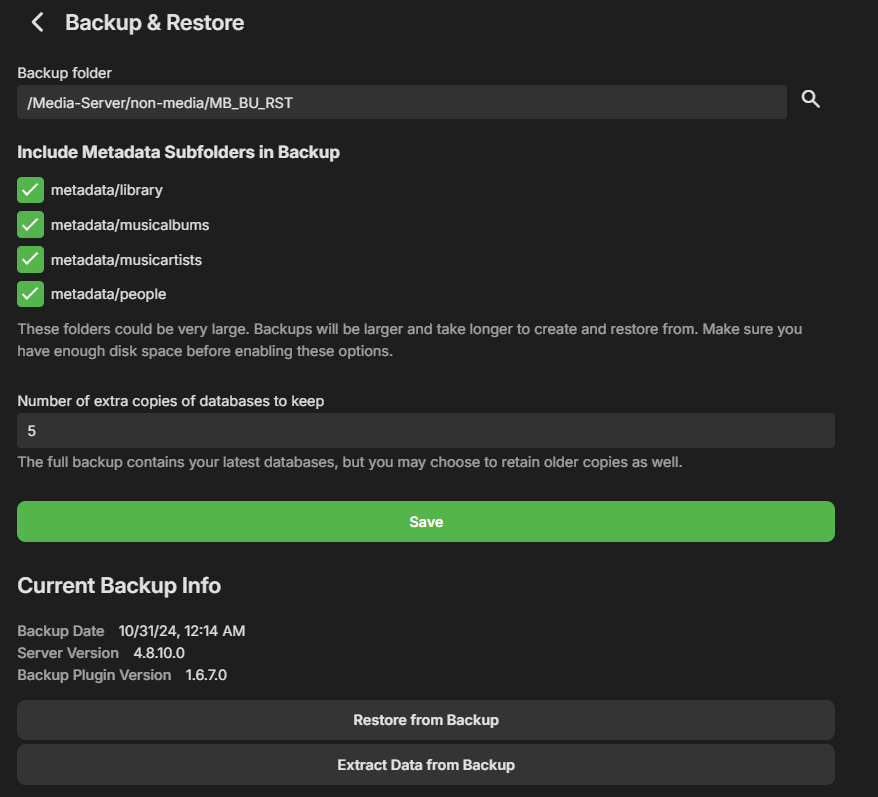878x797 pixels.
Task: Click the Backup folder path field
Action: 401,102
